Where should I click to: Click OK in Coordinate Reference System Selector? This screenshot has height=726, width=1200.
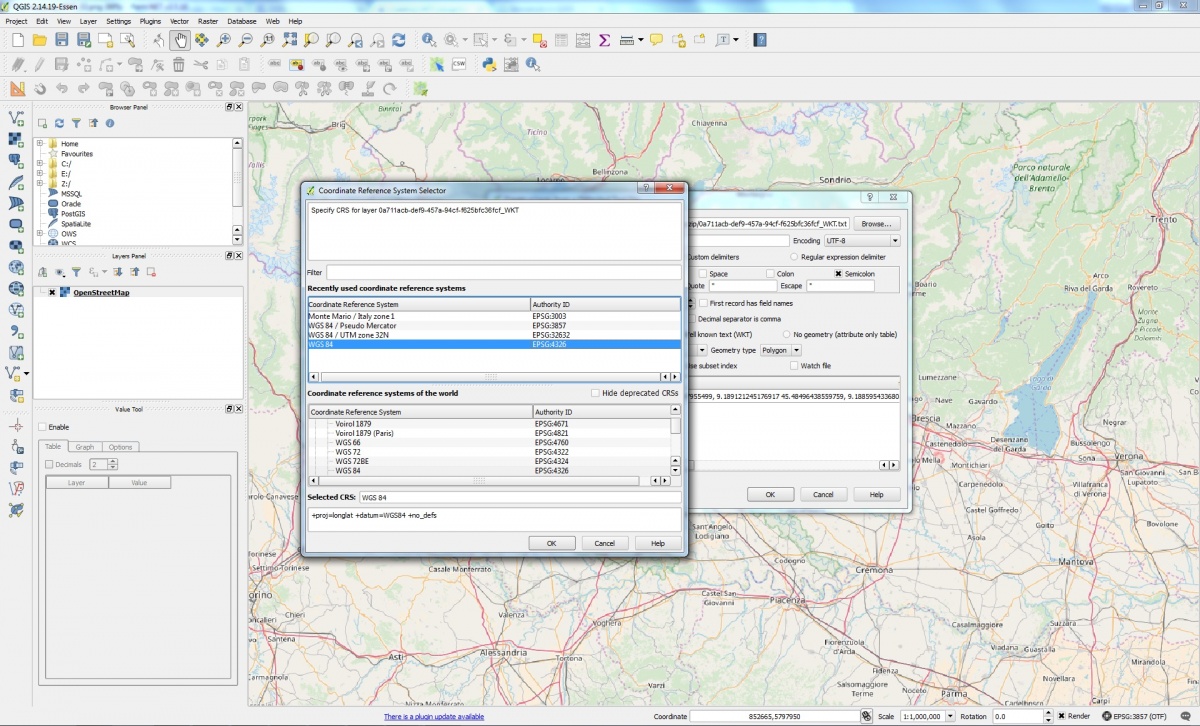[x=551, y=543]
